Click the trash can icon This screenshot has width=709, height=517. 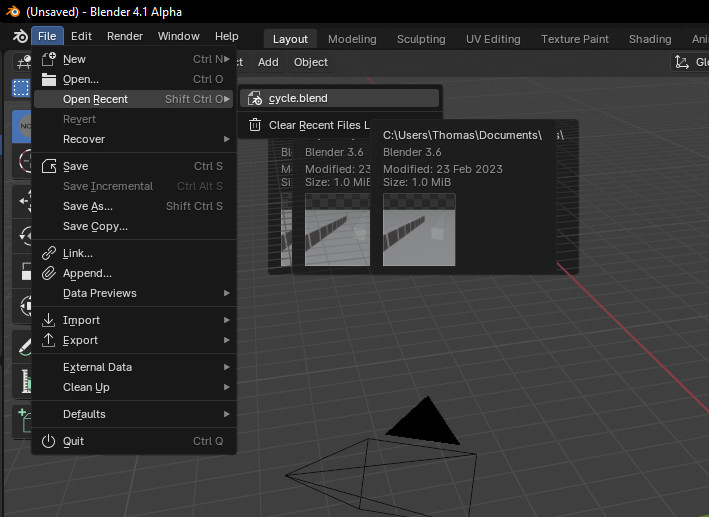click(255, 125)
